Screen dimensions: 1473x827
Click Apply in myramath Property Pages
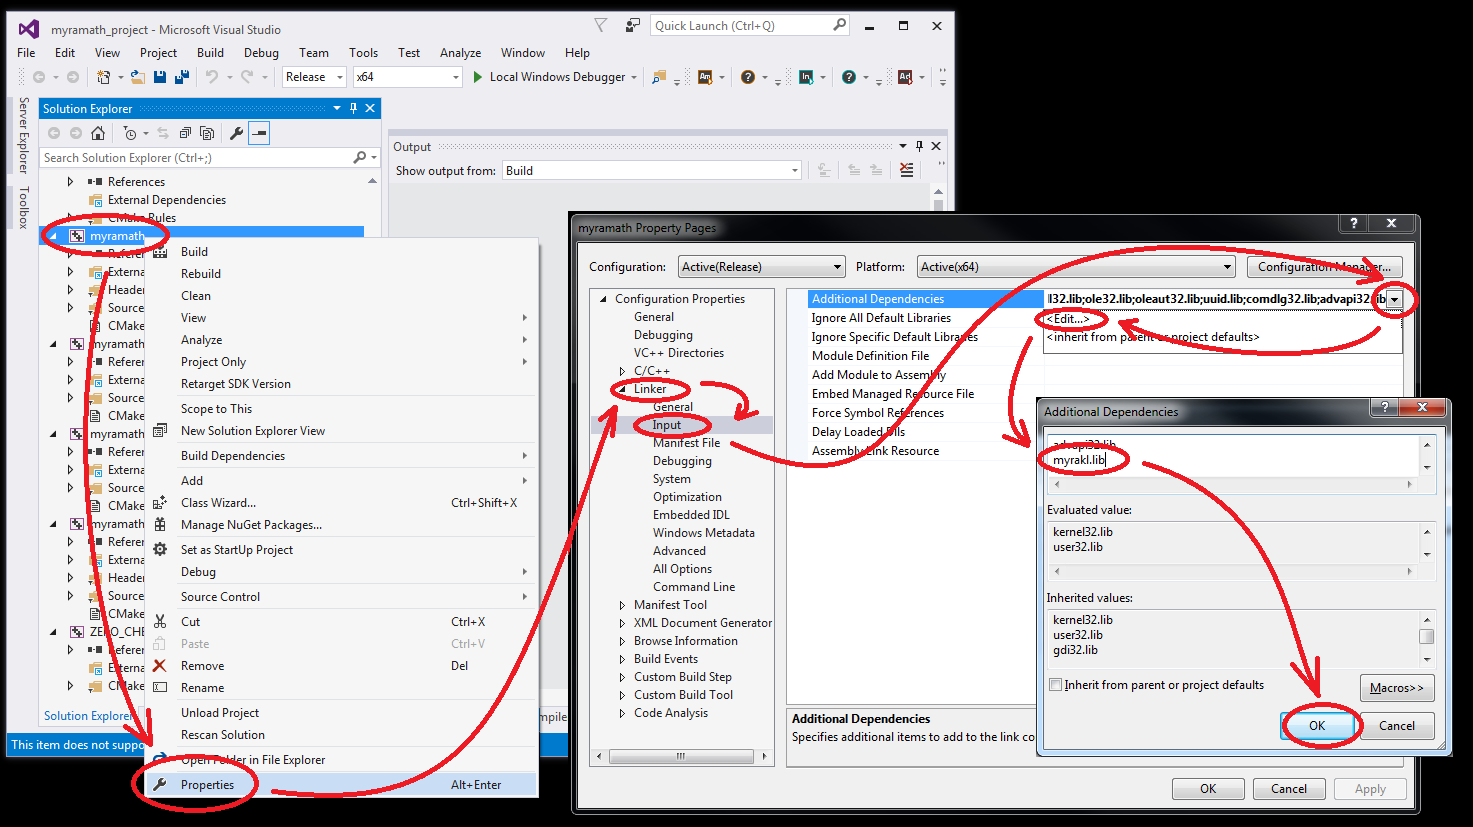pyautogui.click(x=1370, y=789)
